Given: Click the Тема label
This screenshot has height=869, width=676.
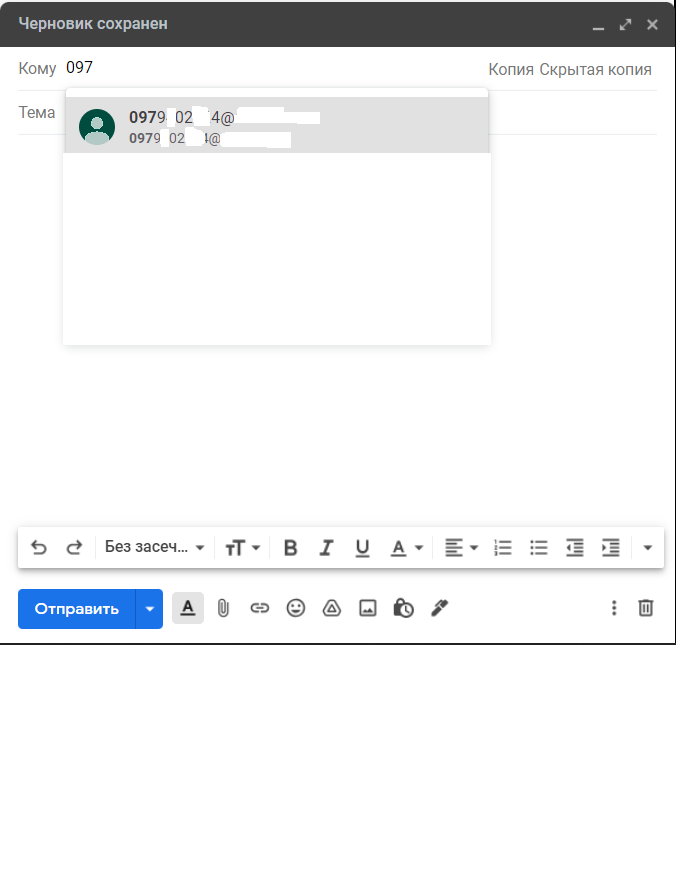Looking at the screenshot, I should pyautogui.click(x=37, y=113).
